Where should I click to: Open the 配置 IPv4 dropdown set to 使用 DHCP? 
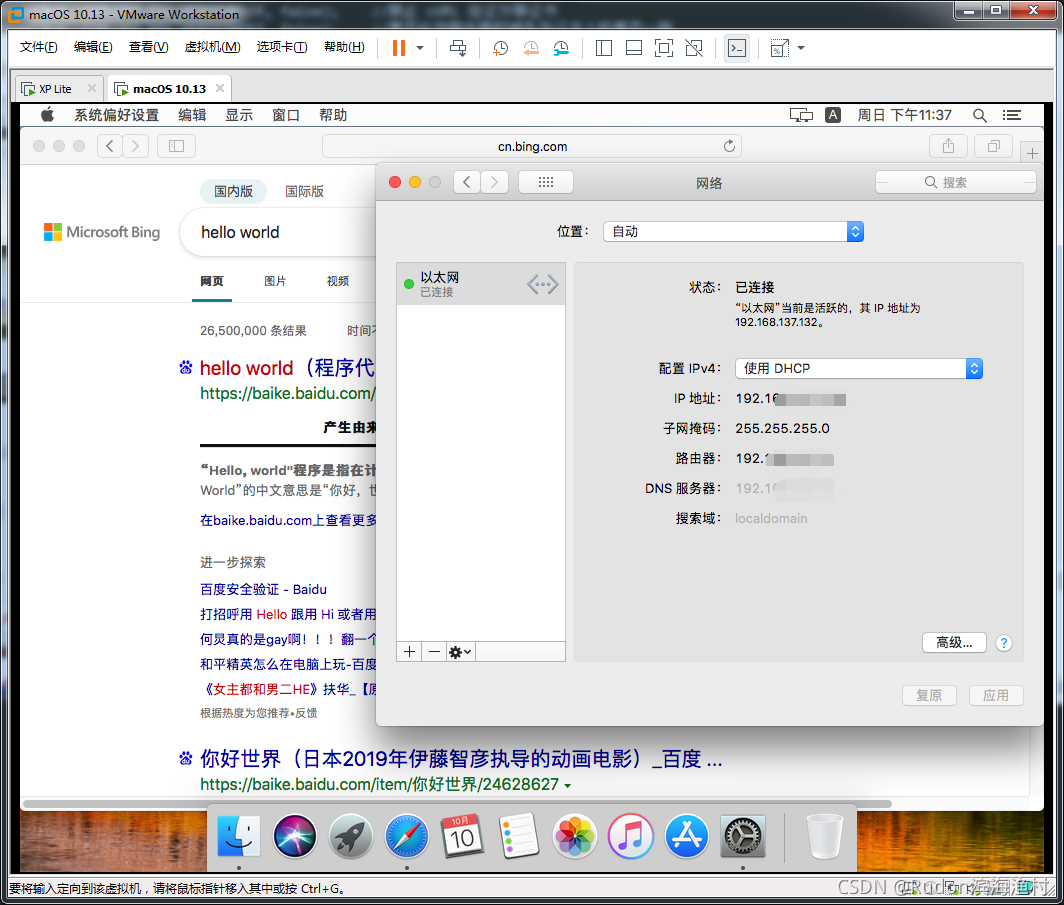(858, 368)
